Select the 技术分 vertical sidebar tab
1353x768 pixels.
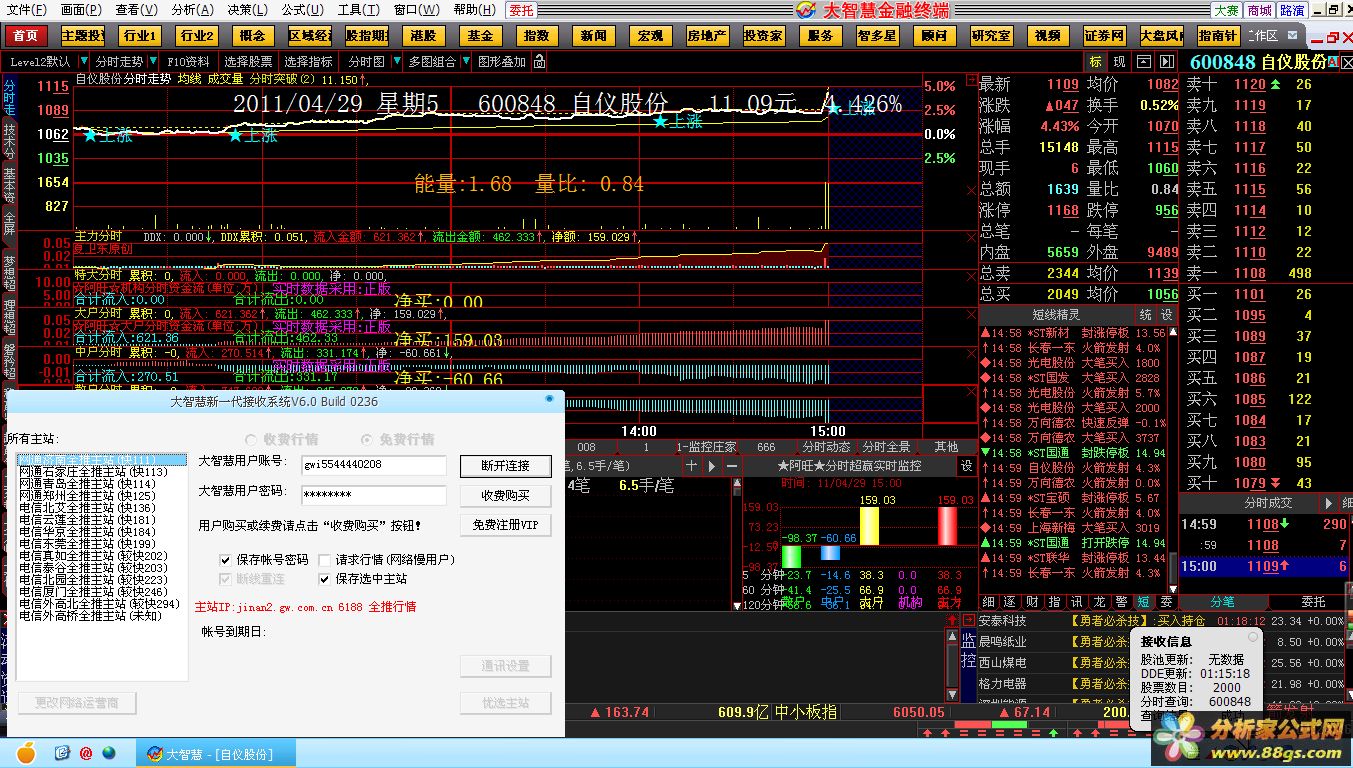9,142
